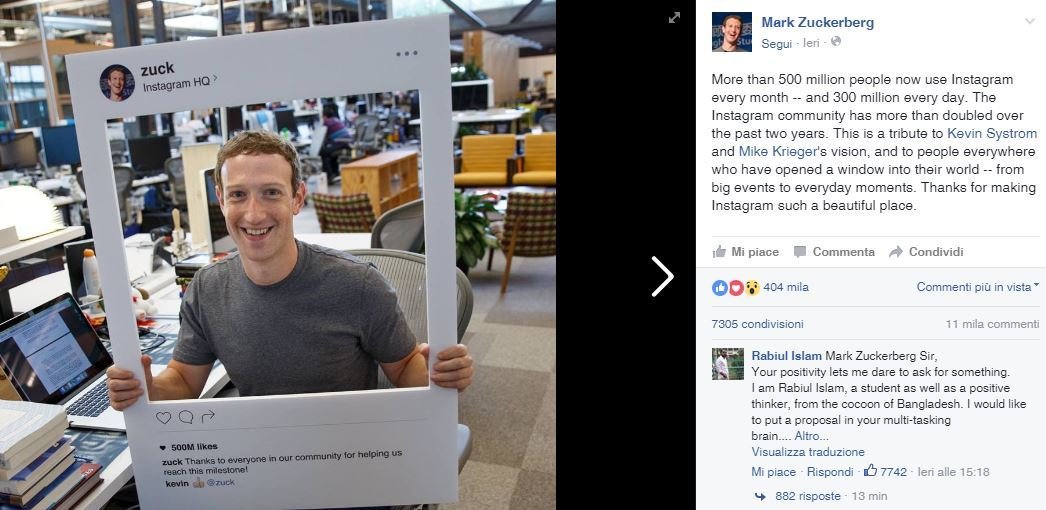The width and height of the screenshot is (1046, 510).
Task: Open Rabiul Islam's avatar thumbnail
Action: click(x=728, y=363)
